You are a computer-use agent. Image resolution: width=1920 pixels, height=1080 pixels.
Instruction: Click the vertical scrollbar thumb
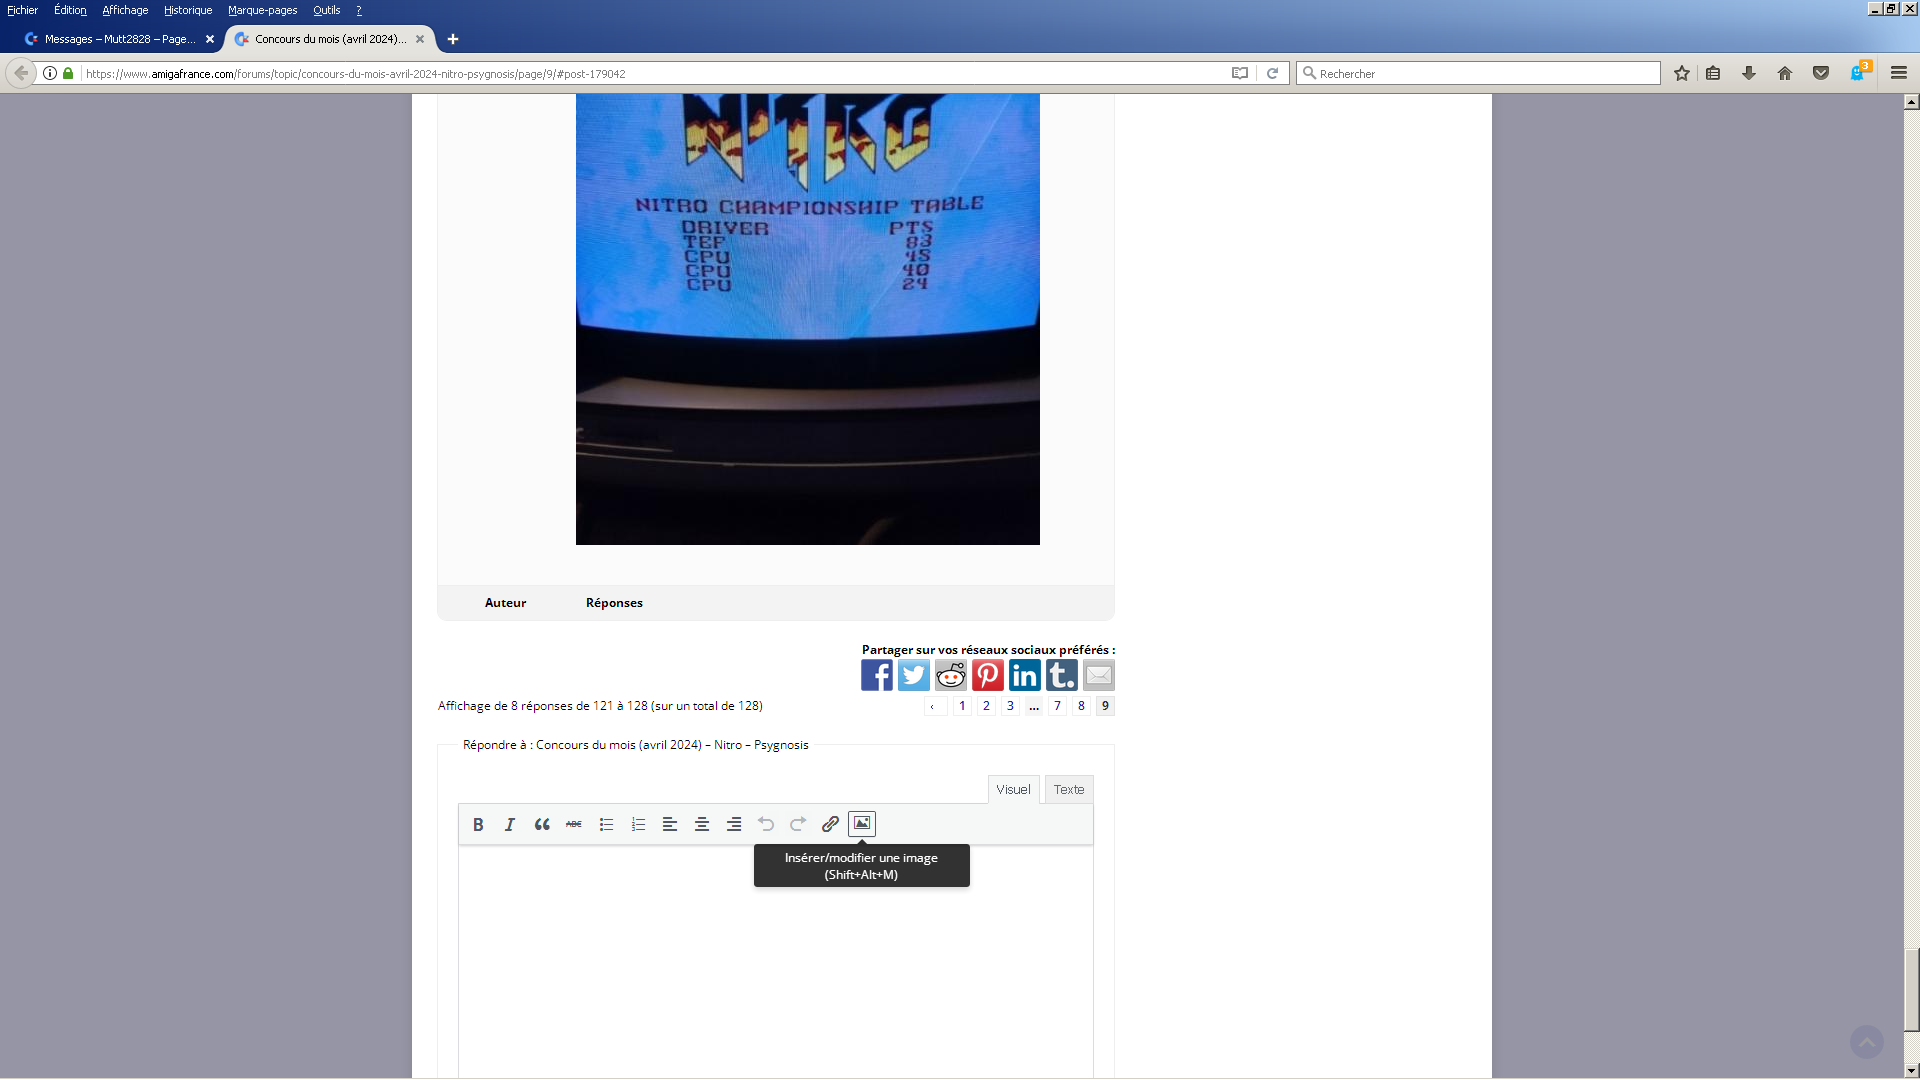coord(1911,990)
